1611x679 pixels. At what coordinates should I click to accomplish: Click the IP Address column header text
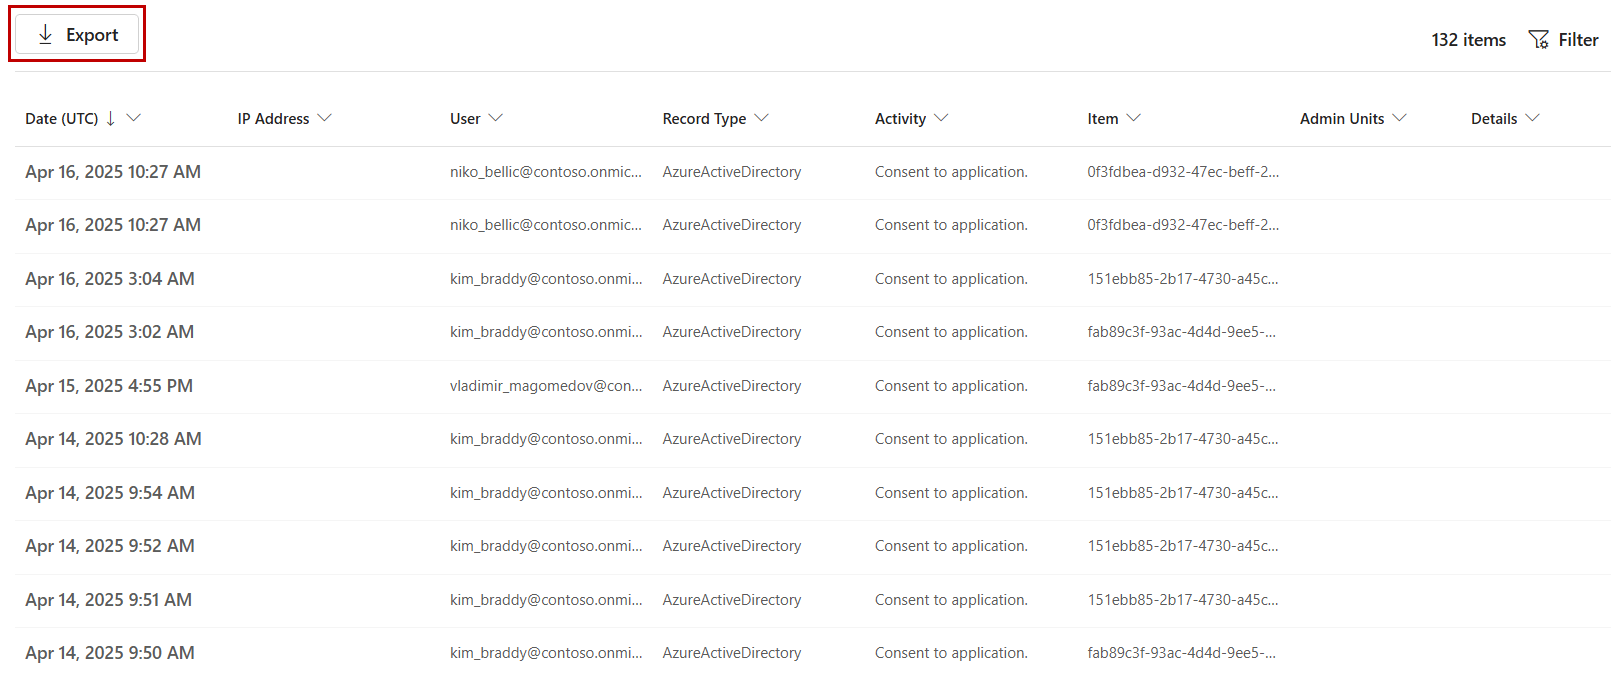(273, 118)
